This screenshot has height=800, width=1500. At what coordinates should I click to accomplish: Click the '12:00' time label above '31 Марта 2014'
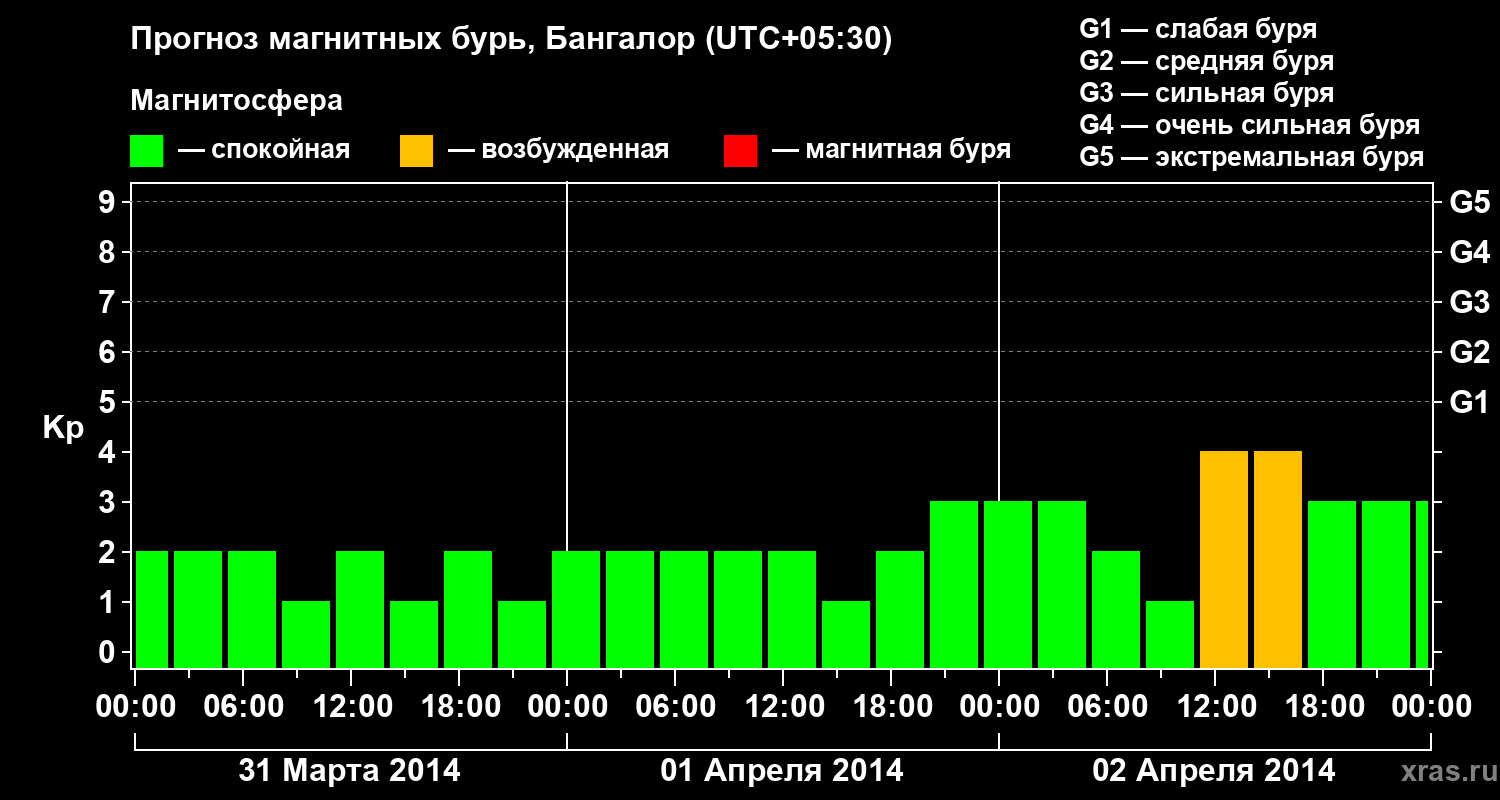[x=351, y=706]
